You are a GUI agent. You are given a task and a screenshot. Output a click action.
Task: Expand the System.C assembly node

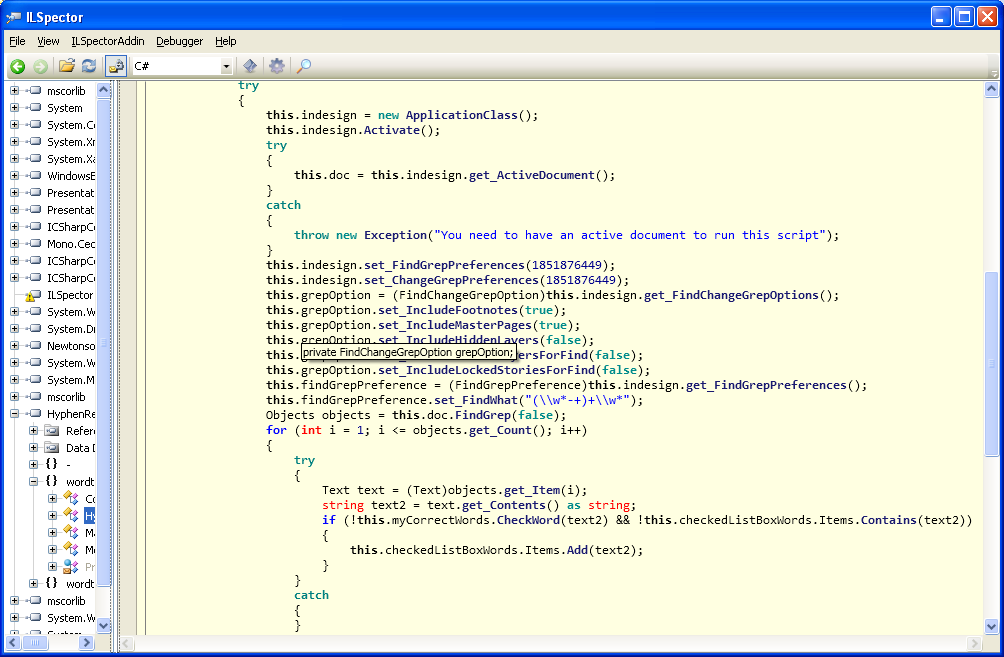point(14,125)
